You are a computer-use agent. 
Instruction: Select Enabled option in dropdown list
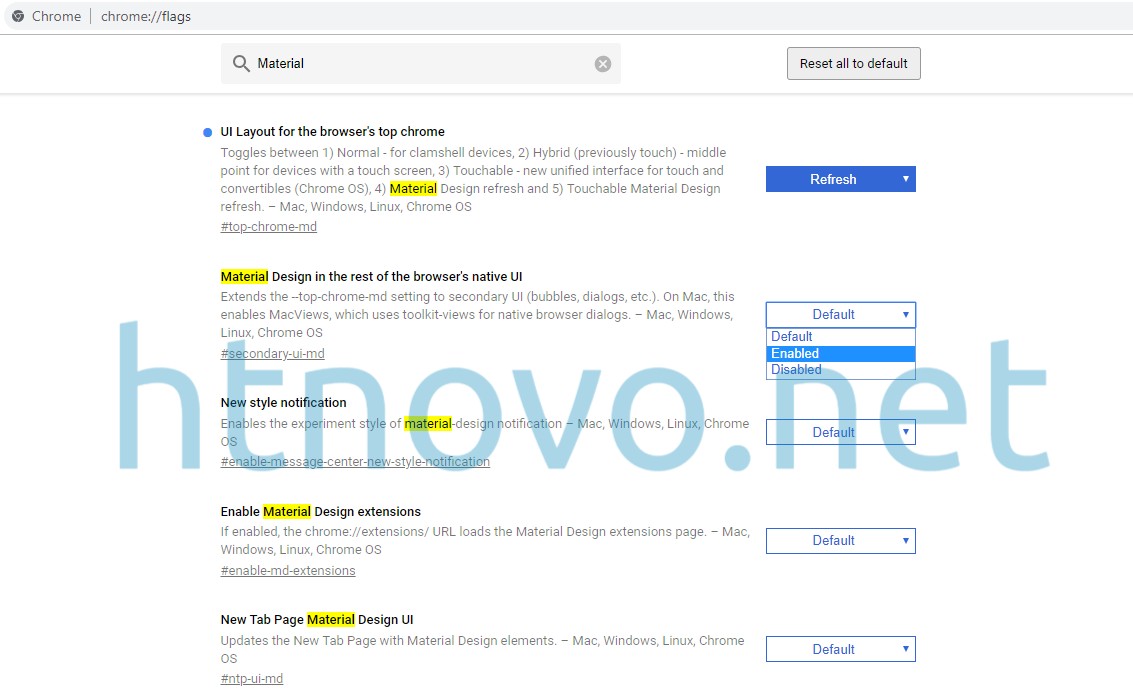840,353
